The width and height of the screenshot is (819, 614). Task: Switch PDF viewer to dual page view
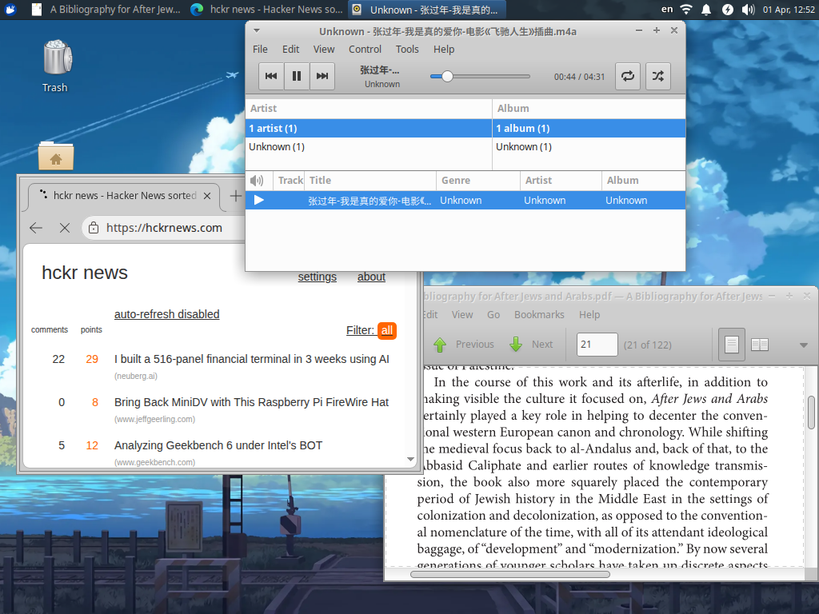click(759, 345)
